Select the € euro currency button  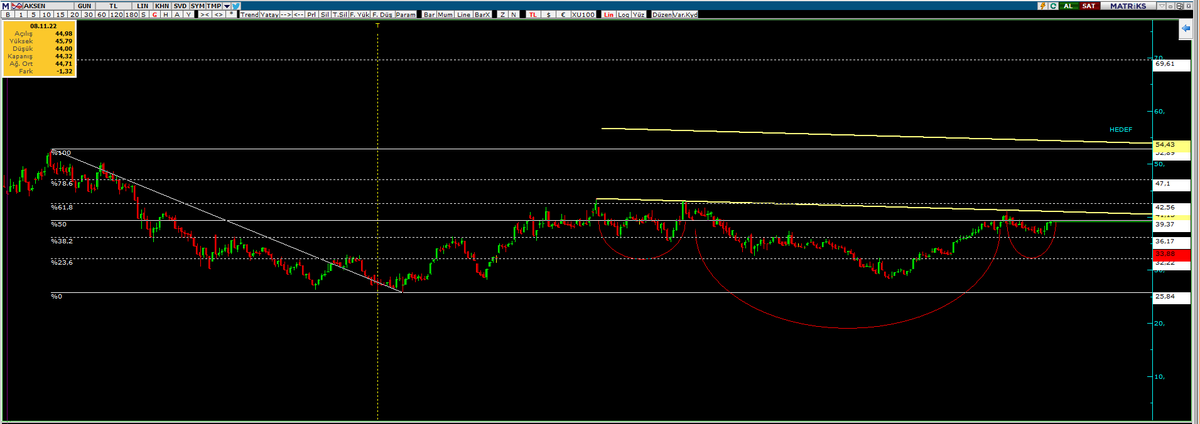pos(564,15)
